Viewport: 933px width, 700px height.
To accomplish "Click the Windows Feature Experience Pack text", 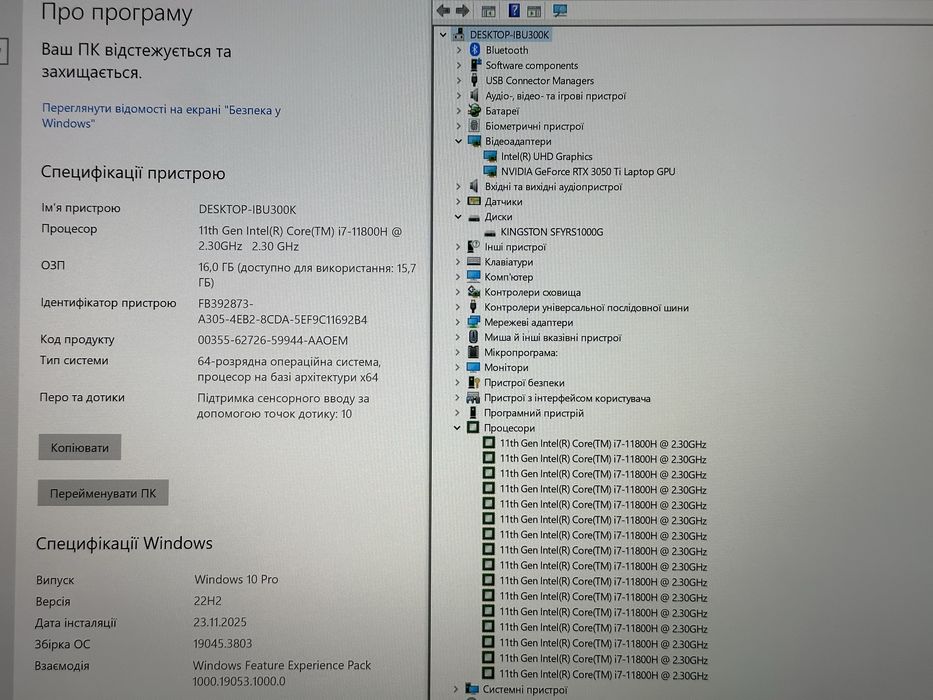I will 281,665.
